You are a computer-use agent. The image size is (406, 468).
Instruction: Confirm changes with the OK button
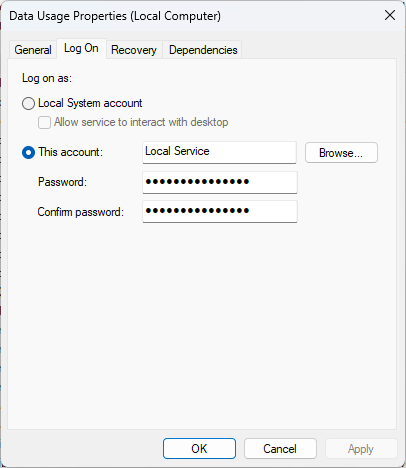point(199,449)
